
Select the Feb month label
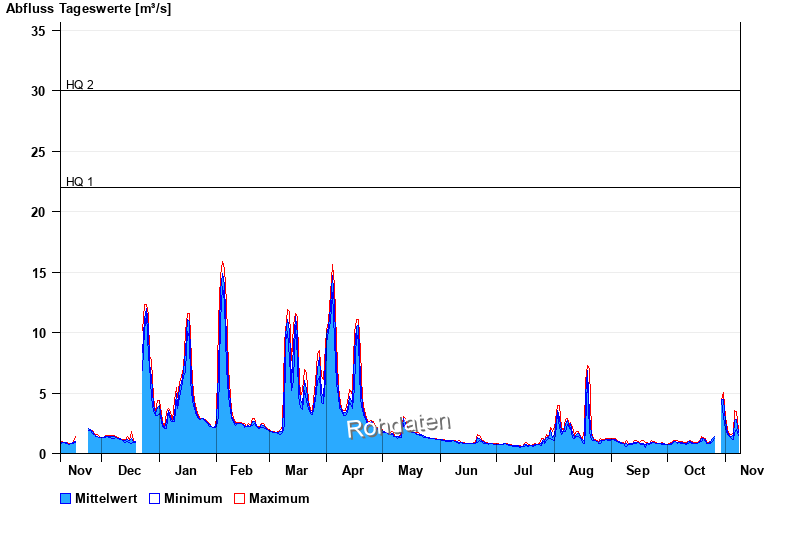tap(241, 470)
